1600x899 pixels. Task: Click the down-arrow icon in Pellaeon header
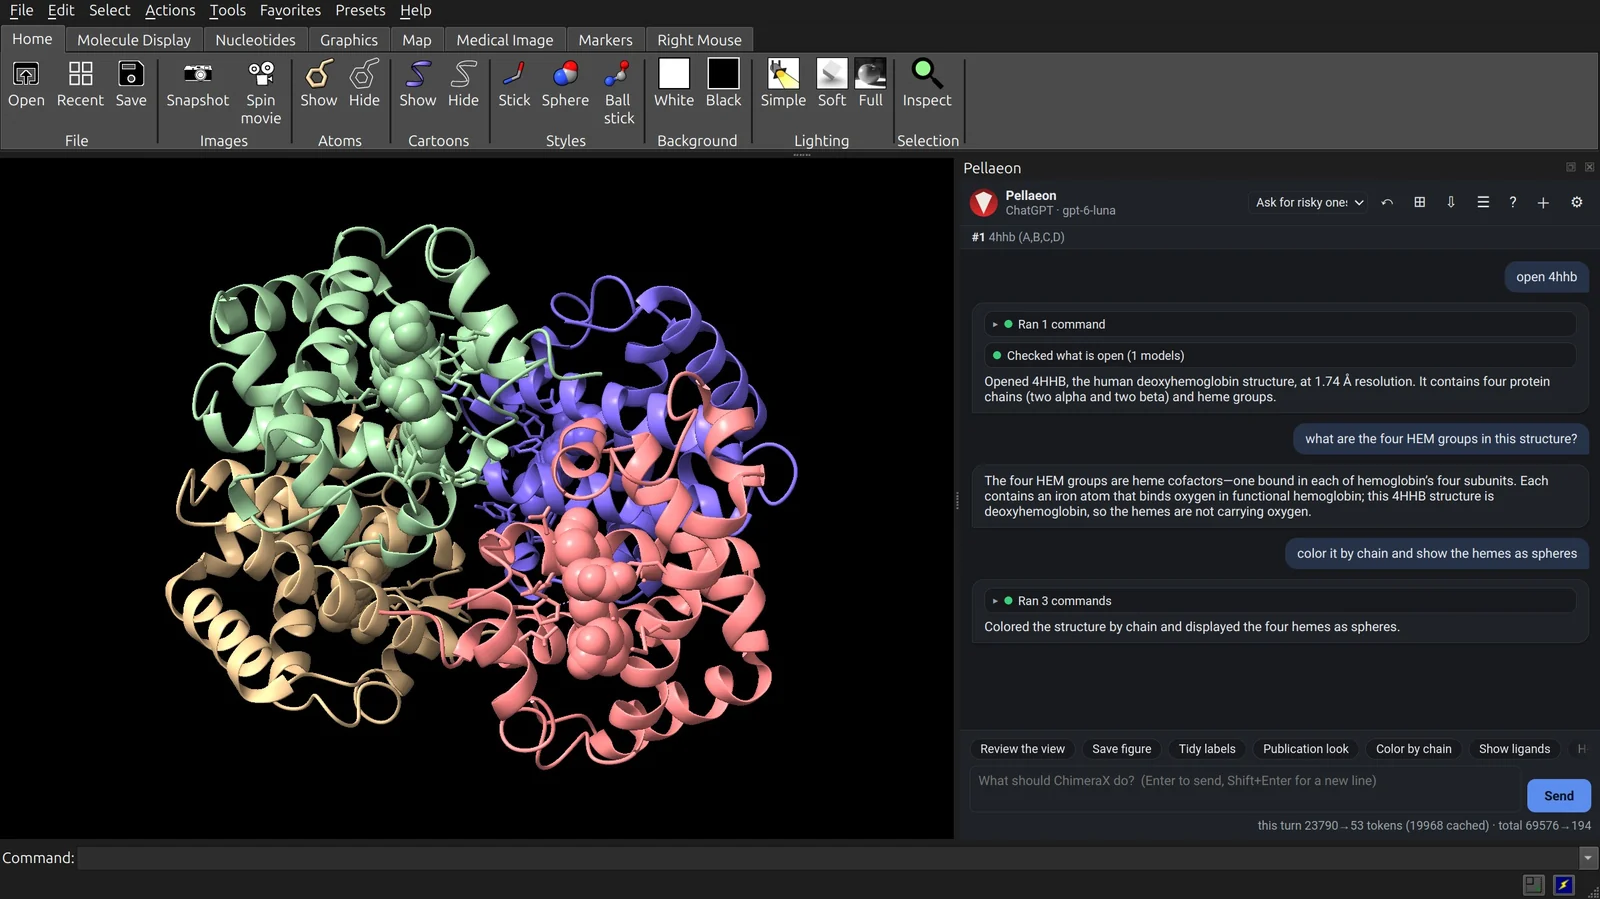click(x=1451, y=202)
